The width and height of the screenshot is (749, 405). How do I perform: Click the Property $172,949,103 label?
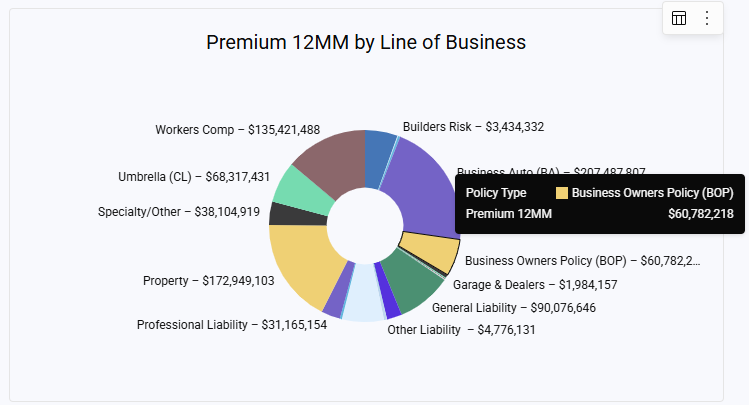tap(208, 281)
